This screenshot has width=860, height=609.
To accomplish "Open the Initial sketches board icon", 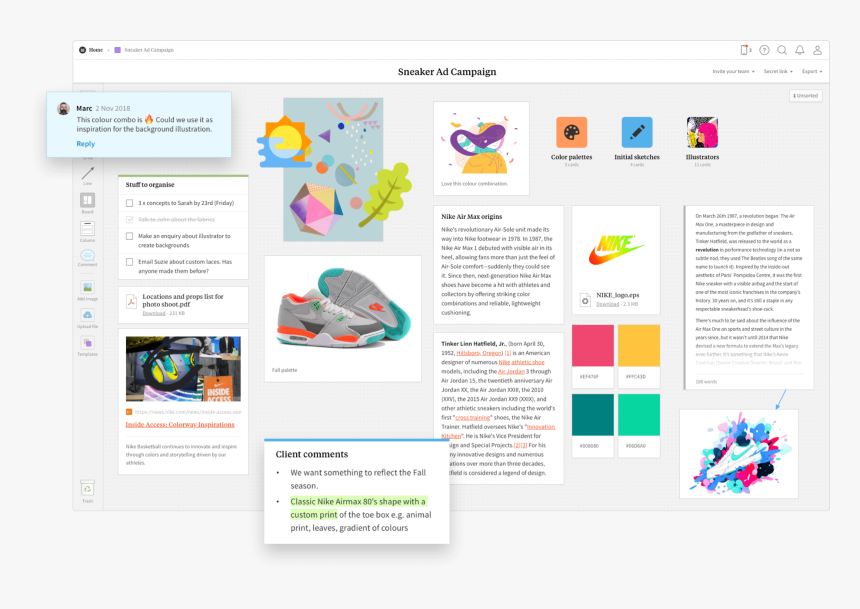I will point(637,132).
